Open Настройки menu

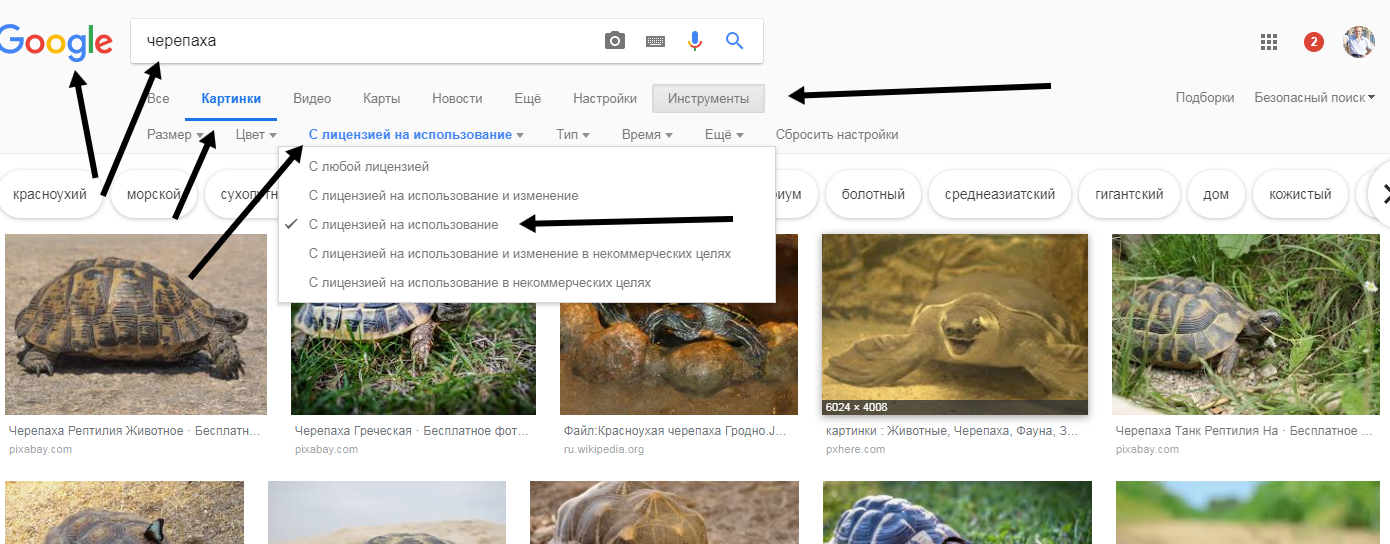(605, 98)
